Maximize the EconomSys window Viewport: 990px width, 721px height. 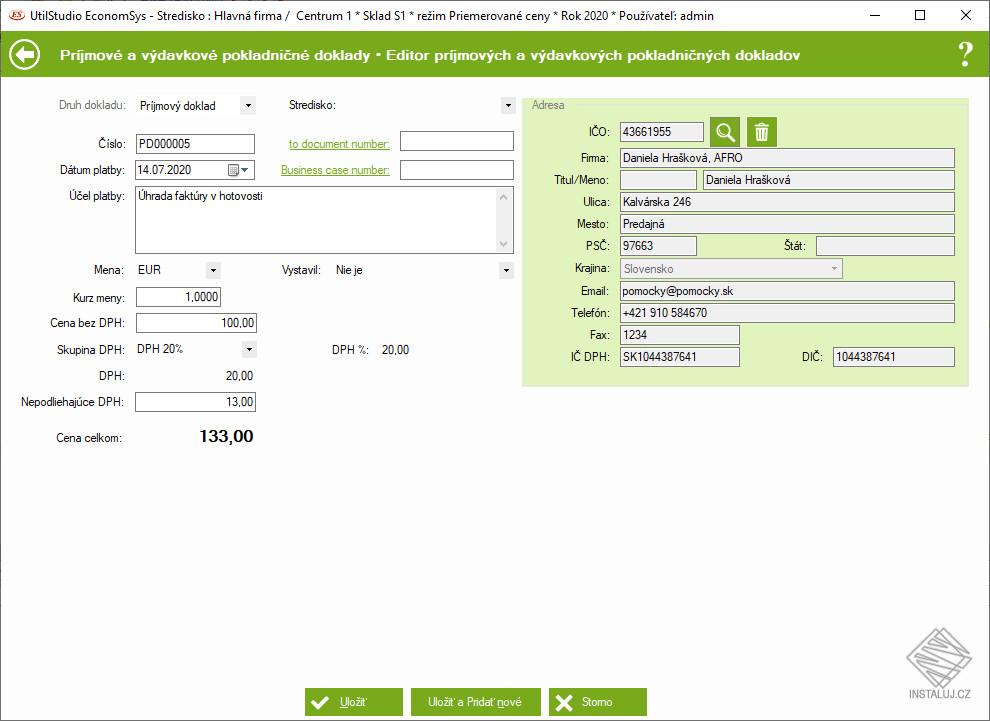click(920, 15)
